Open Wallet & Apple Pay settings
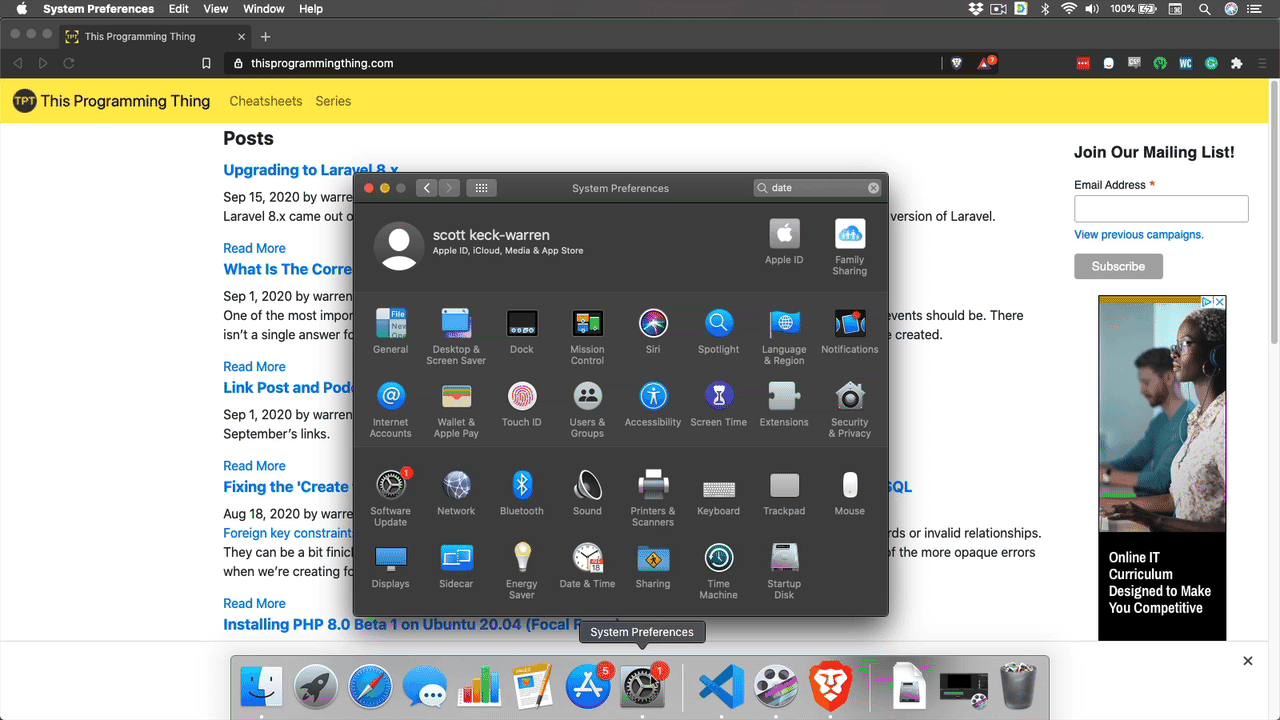 [456, 398]
